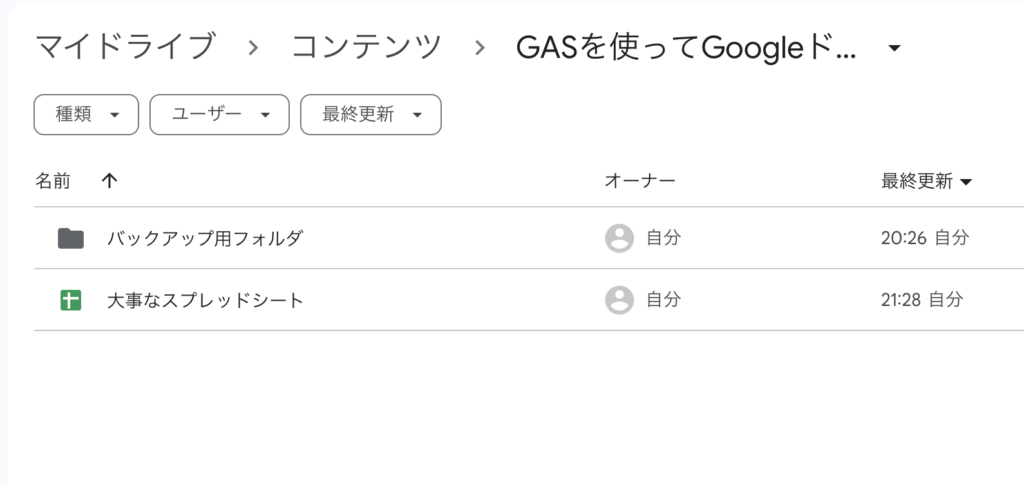Click the chevron separator after マイドライブ
This screenshot has width=1024, height=487.
click(253, 47)
